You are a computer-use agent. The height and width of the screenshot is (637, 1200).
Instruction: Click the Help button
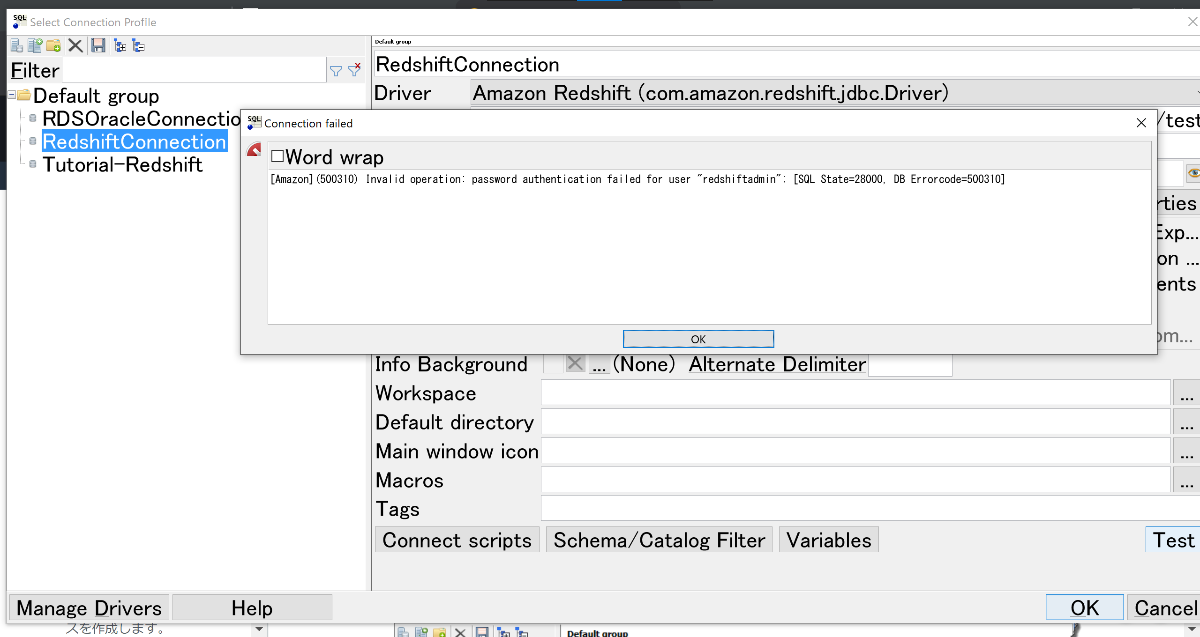[252, 608]
